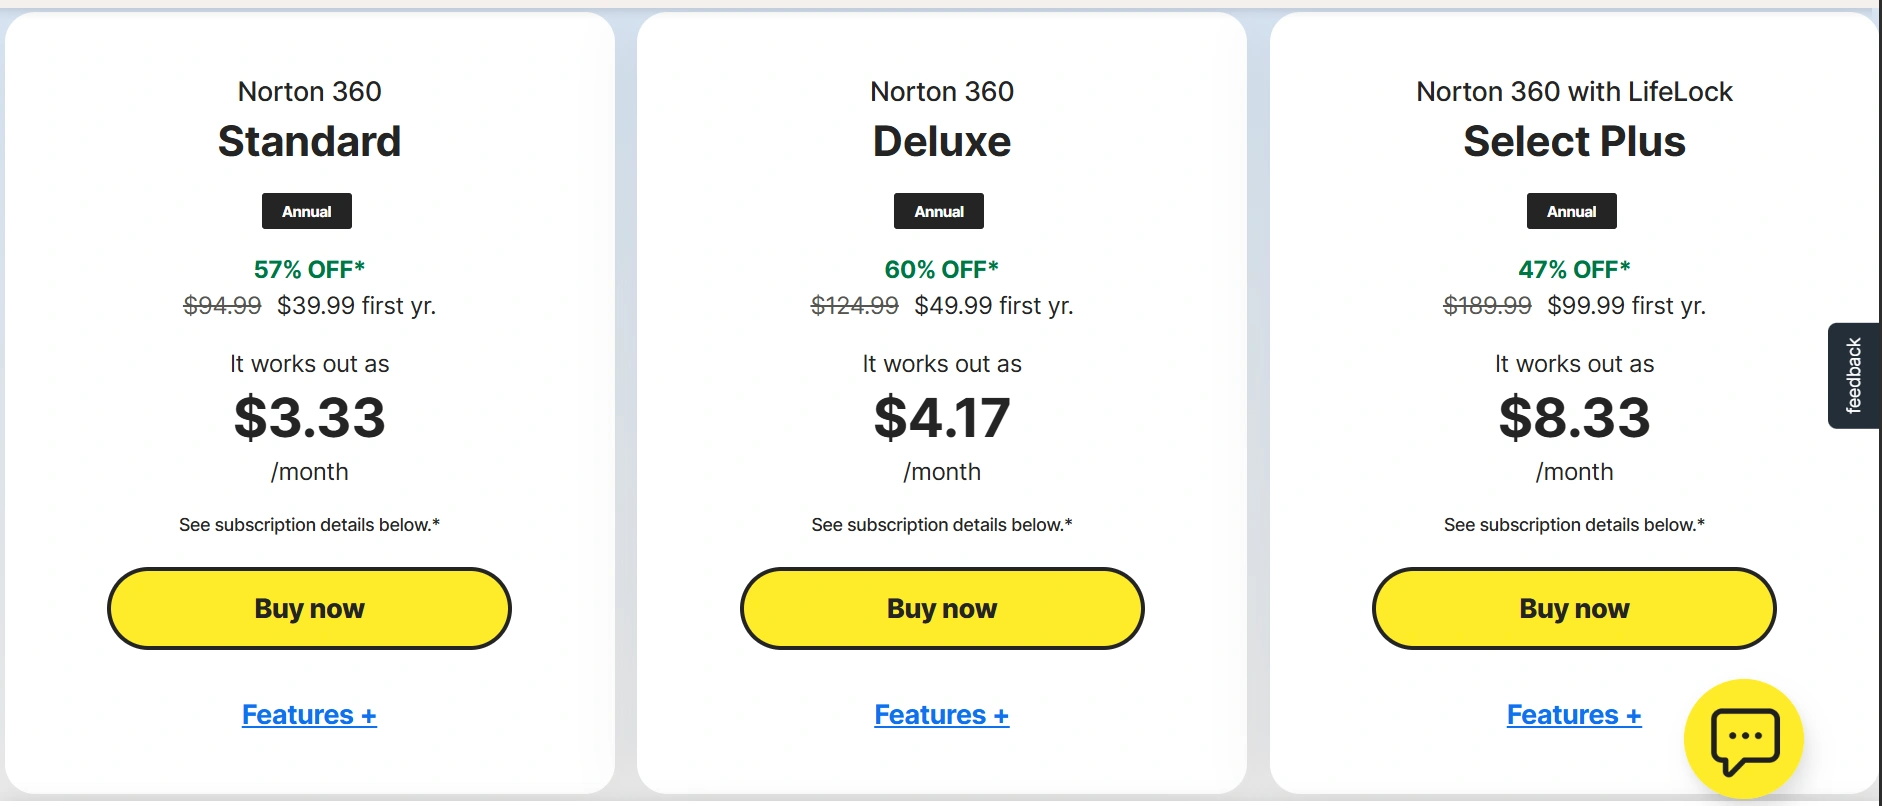The height and width of the screenshot is (806, 1882).
Task: Click the 57% OFF* discount label
Action: [x=309, y=269]
